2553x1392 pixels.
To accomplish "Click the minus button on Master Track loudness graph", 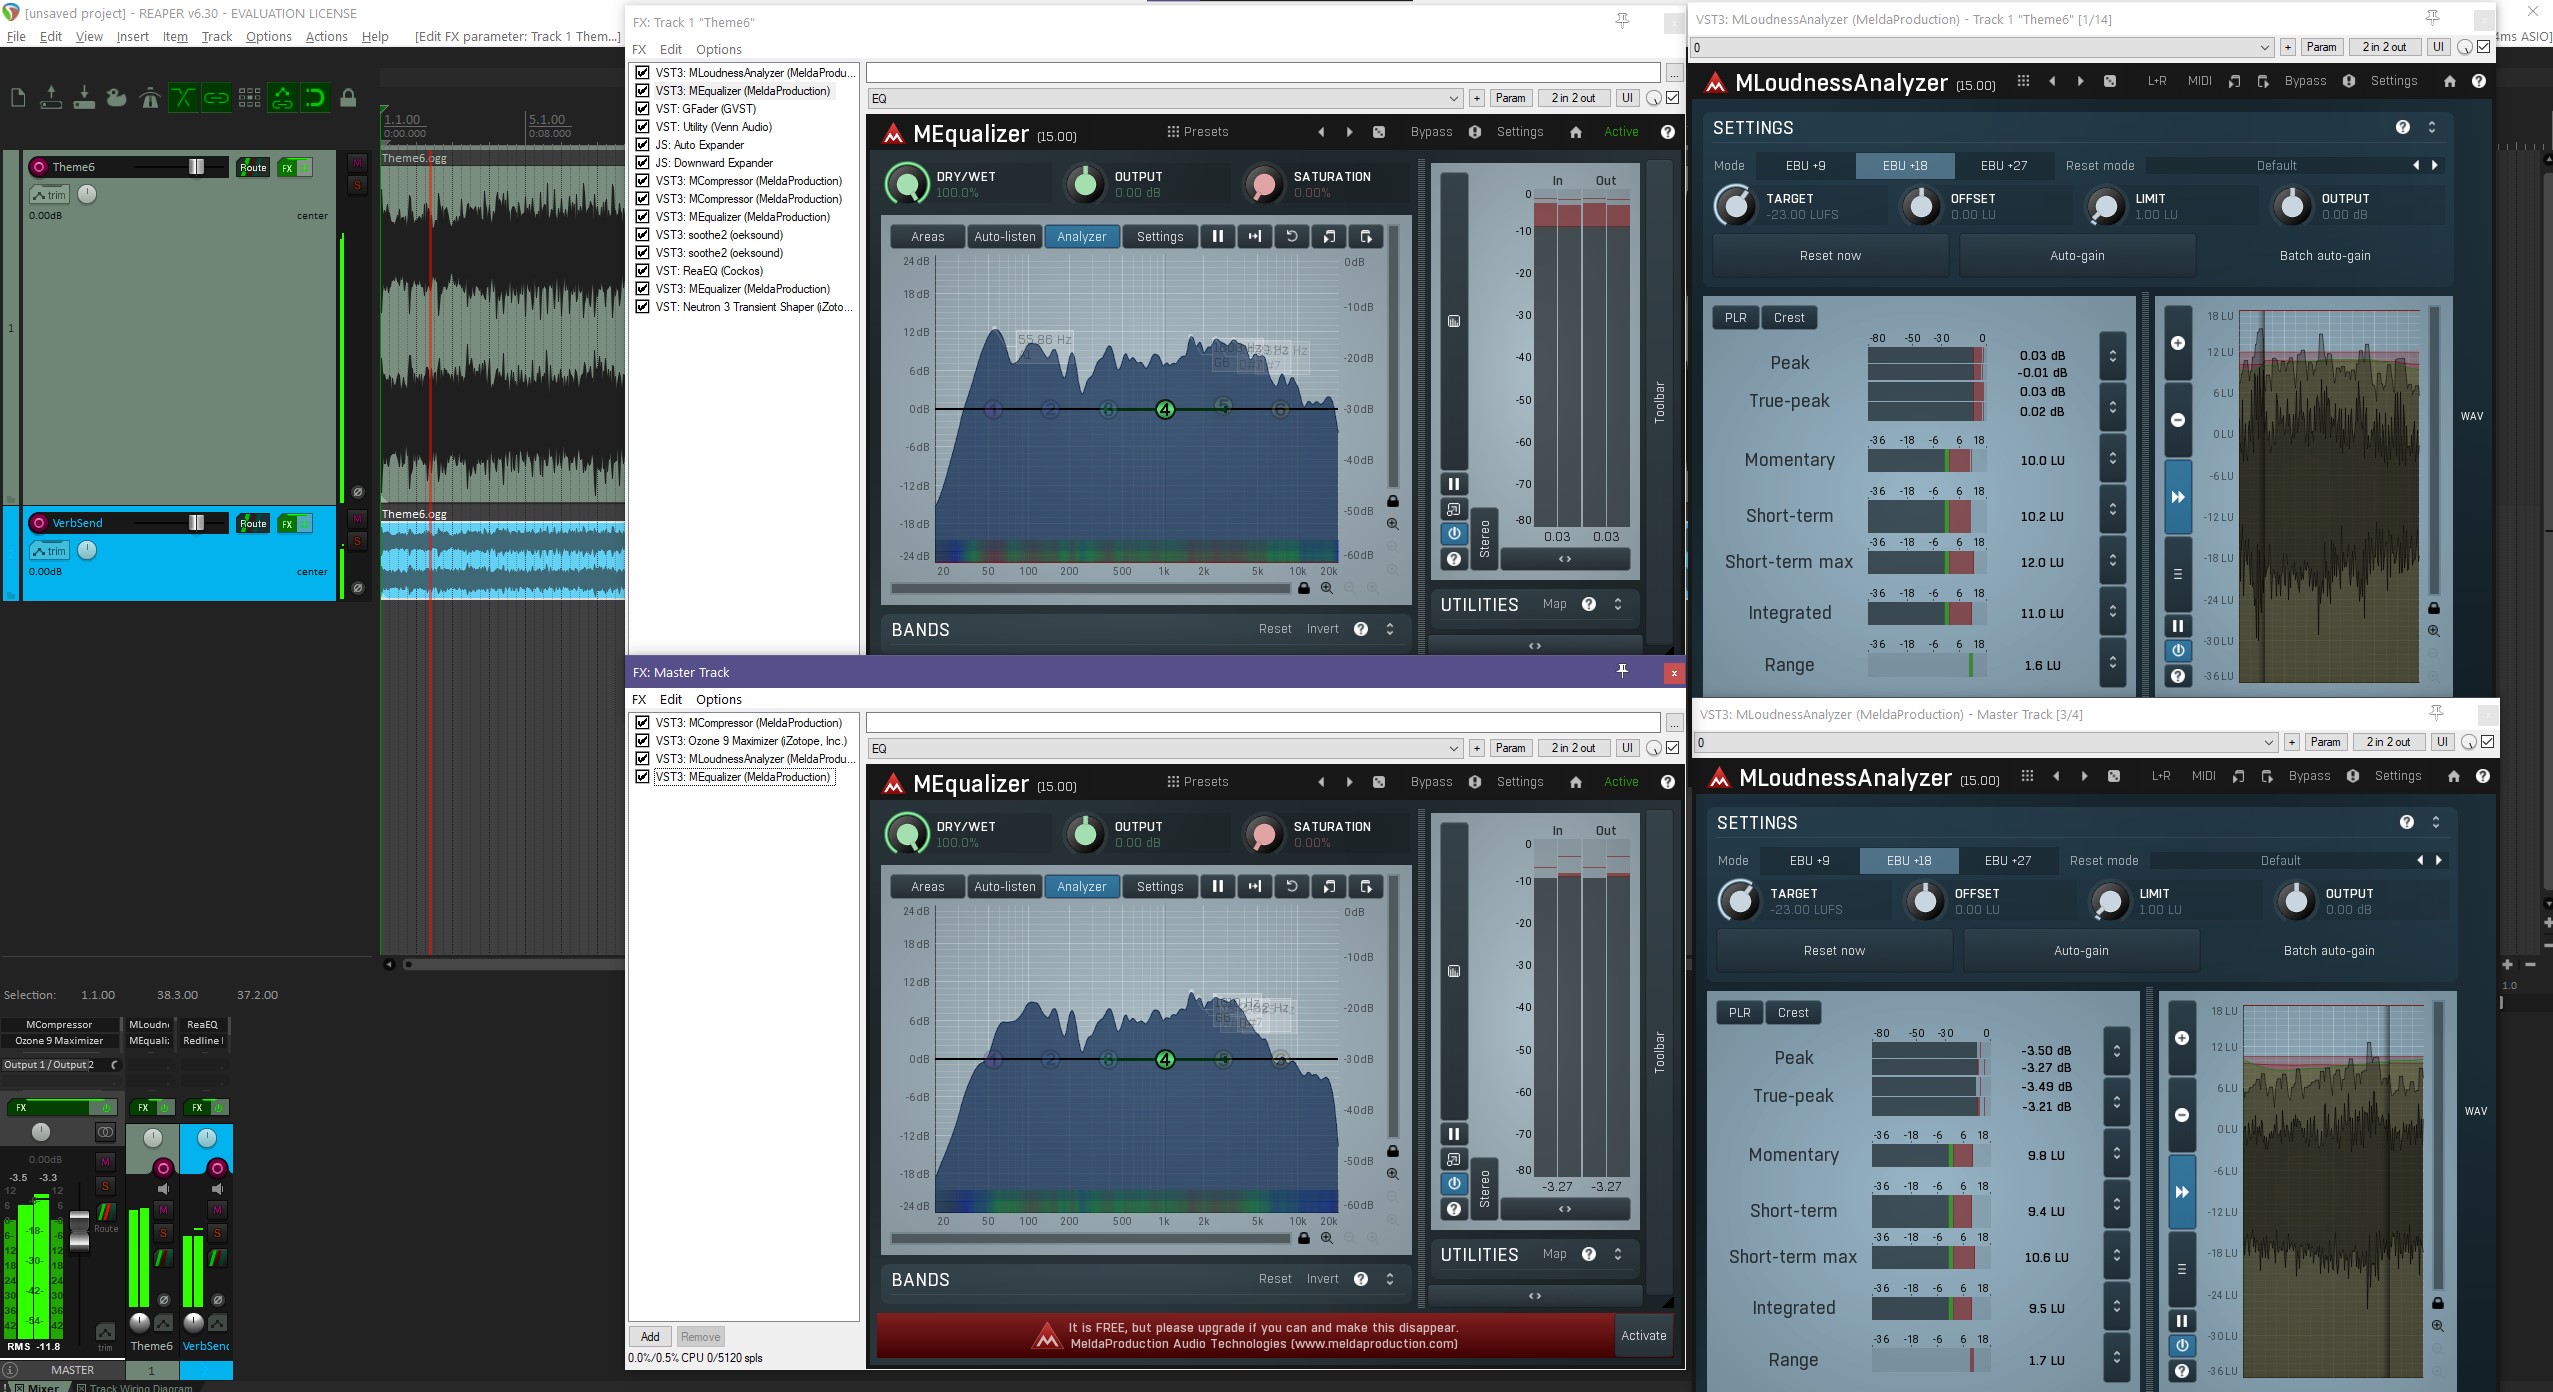I will pyautogui.click(x=2182, y=1115).
